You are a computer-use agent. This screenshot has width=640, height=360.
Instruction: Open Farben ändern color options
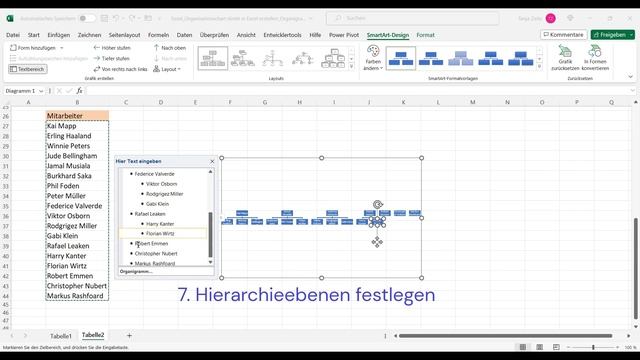point(373,58)
